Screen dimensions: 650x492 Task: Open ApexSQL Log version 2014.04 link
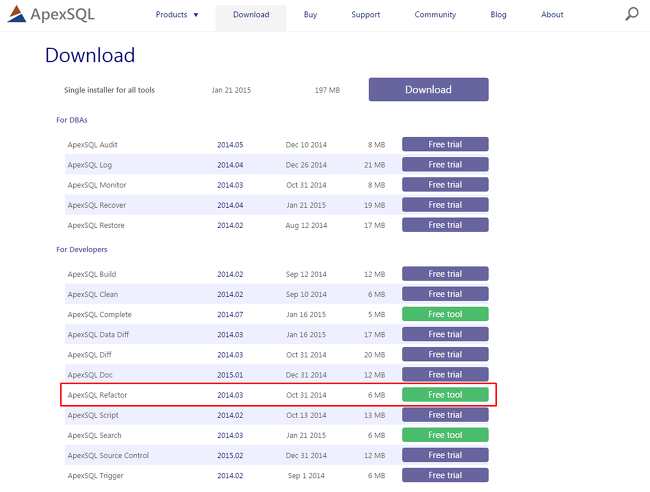pos(230,165)
